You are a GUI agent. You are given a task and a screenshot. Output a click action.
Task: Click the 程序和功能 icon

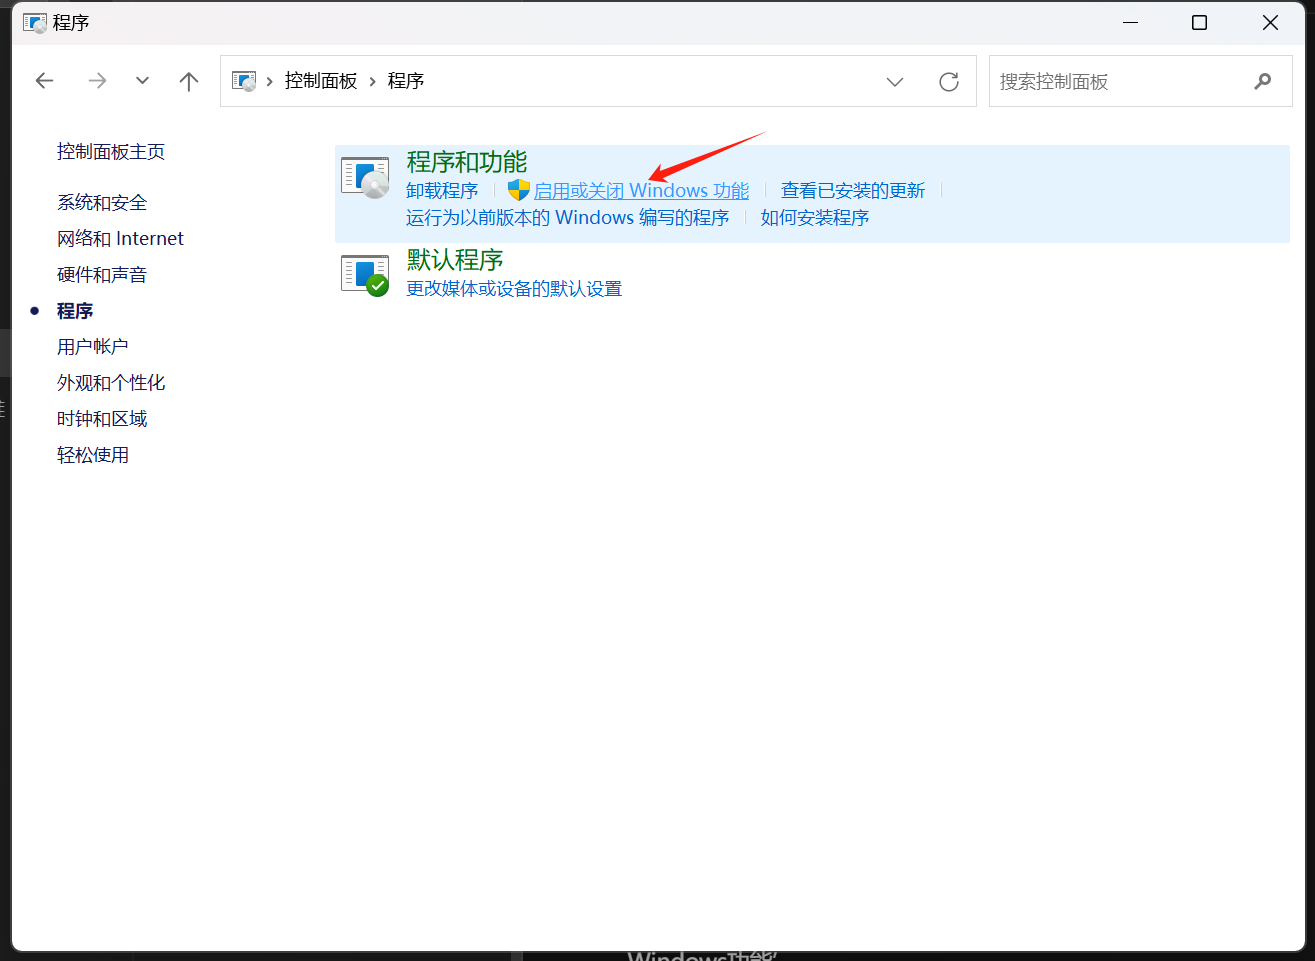point(365,178)
